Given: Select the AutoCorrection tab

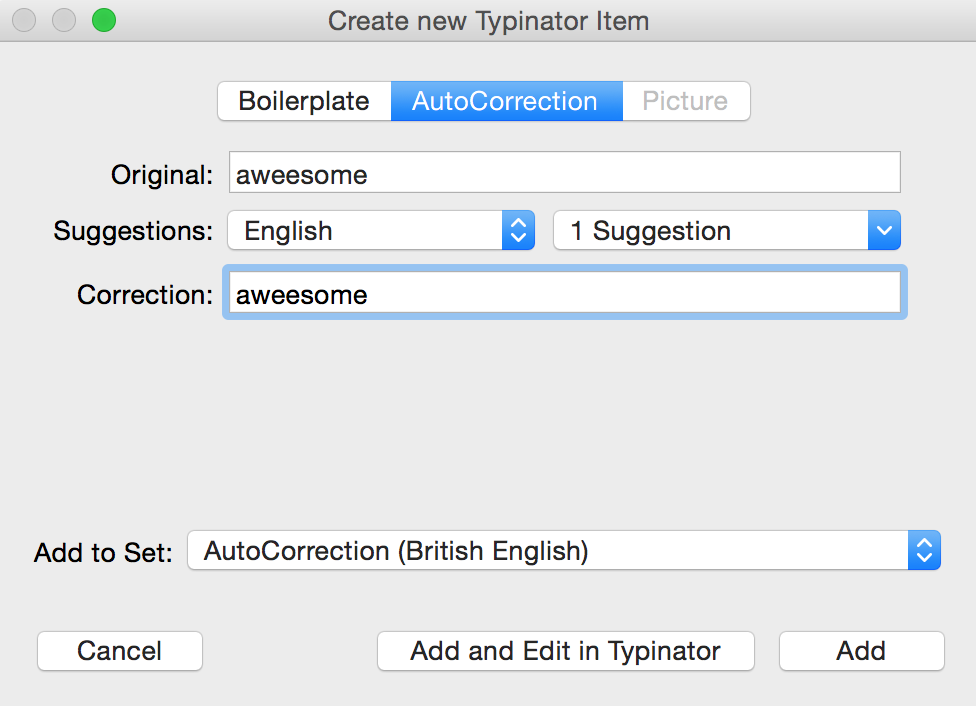Looking at the screenshot, I should [507, 101].
